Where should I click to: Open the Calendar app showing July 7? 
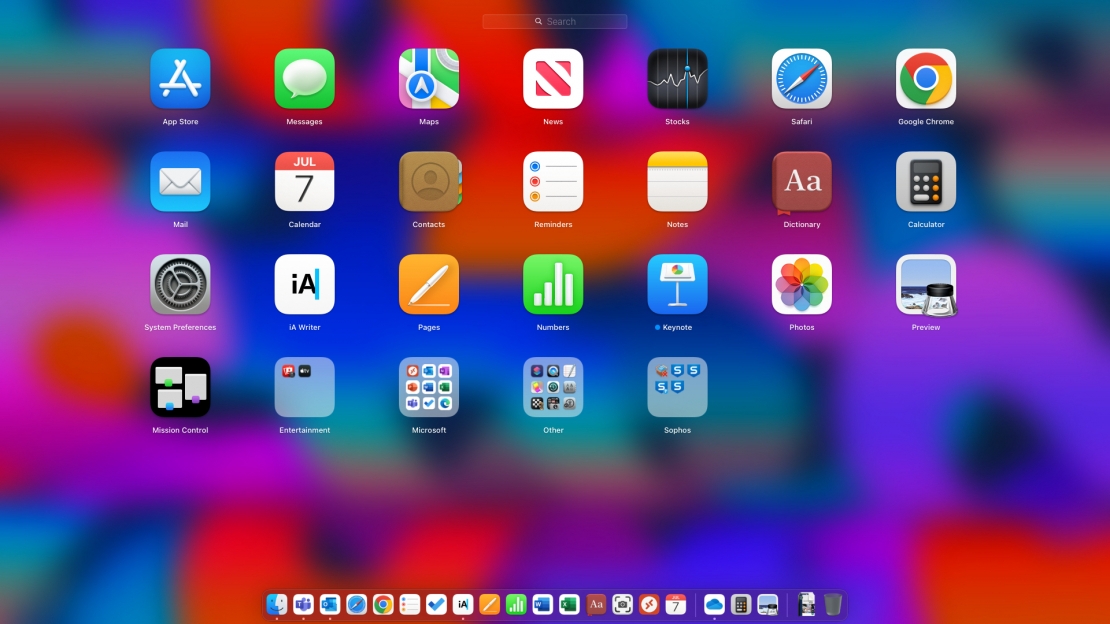304,181
